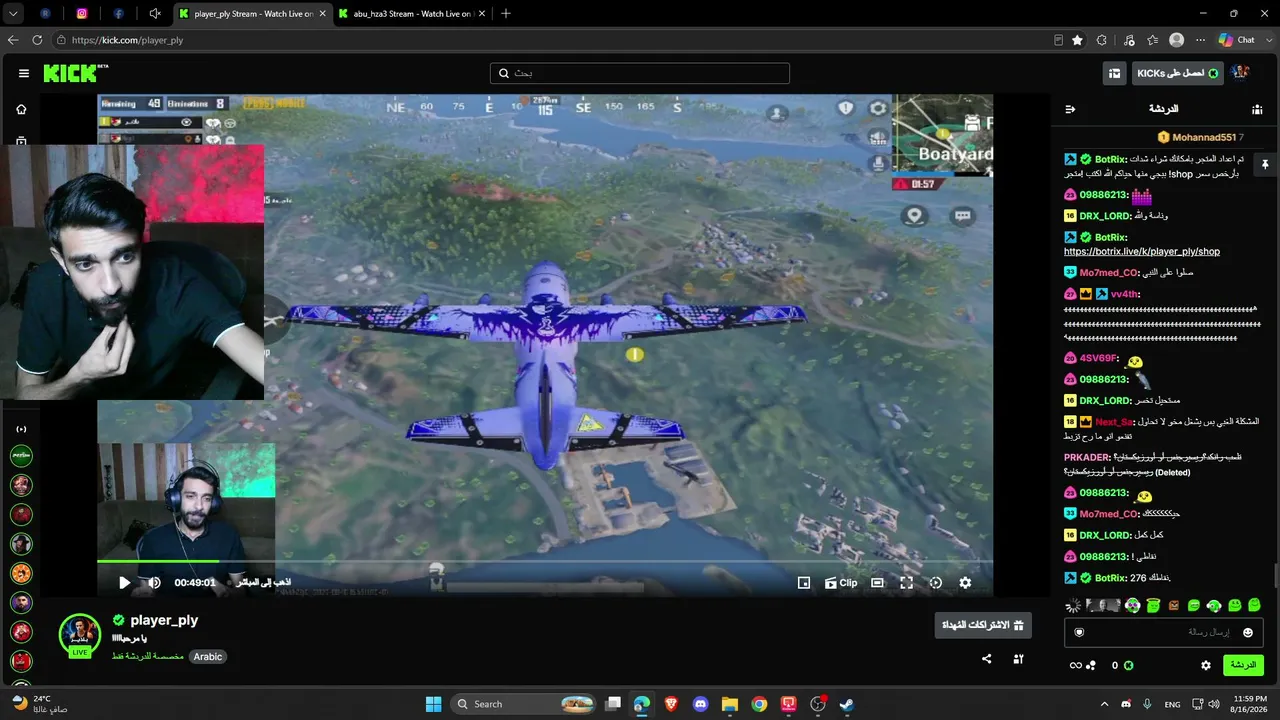This screenshot has height=720, width=1280.
Task: Open the tab search dropdown
Action: click(13, 14)
